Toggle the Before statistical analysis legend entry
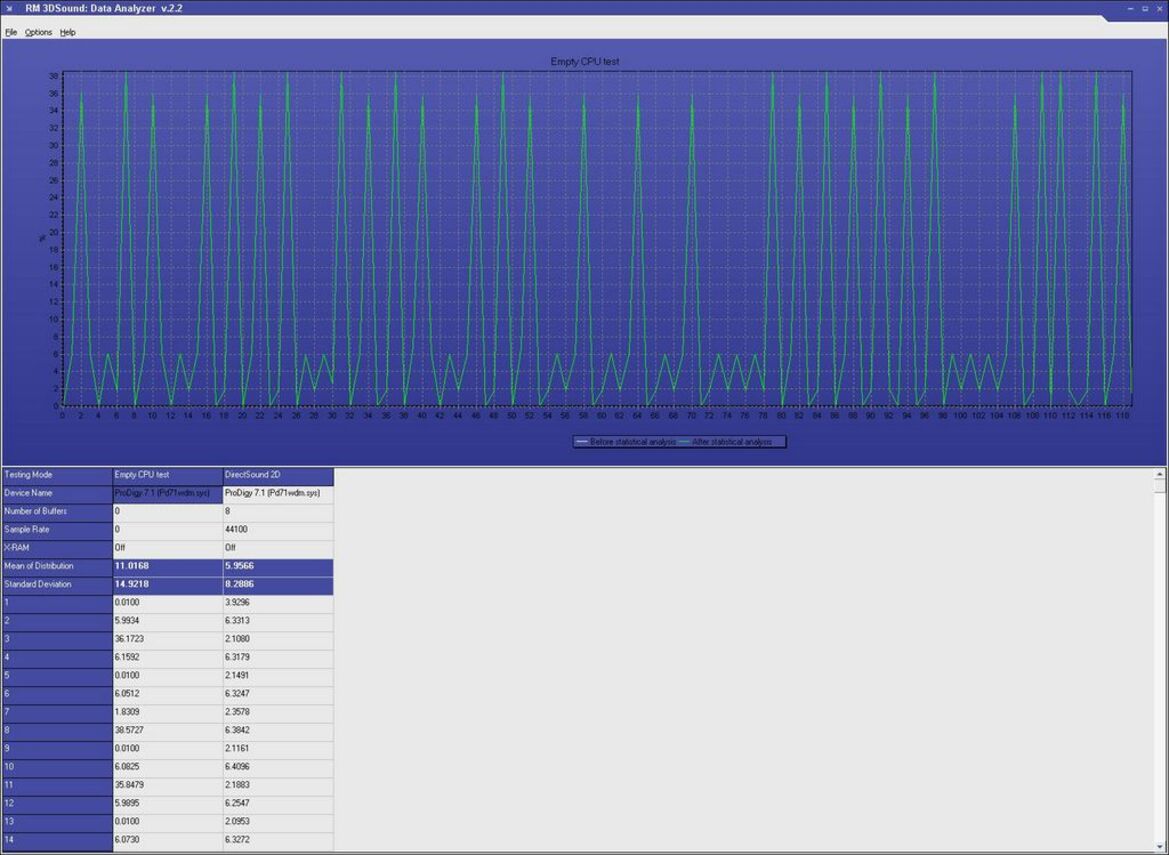Viewport: 1169px width, 855px height. 626,442
